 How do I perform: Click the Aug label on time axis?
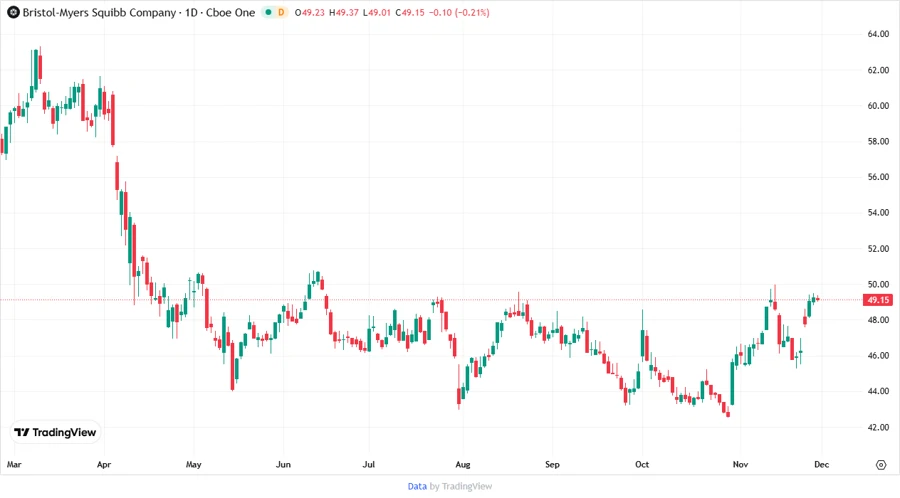point(463,464)
